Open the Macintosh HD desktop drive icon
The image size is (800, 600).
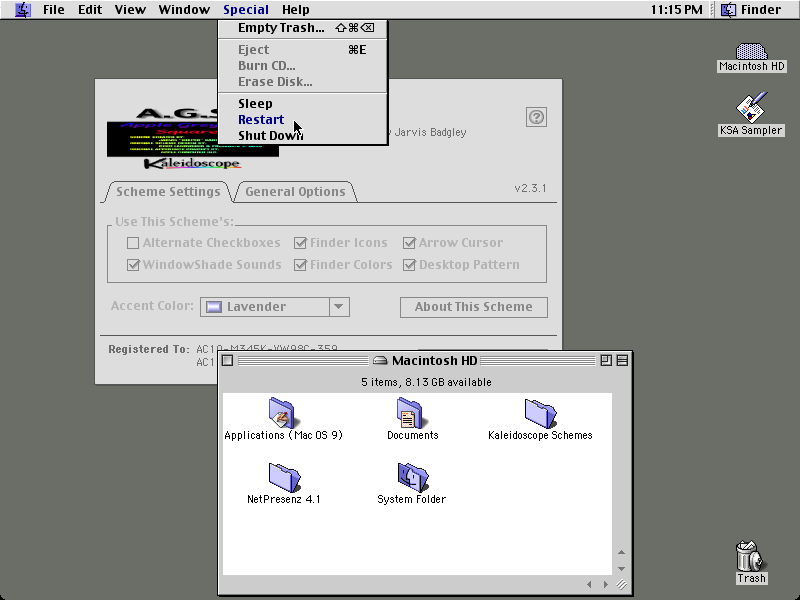751,51
